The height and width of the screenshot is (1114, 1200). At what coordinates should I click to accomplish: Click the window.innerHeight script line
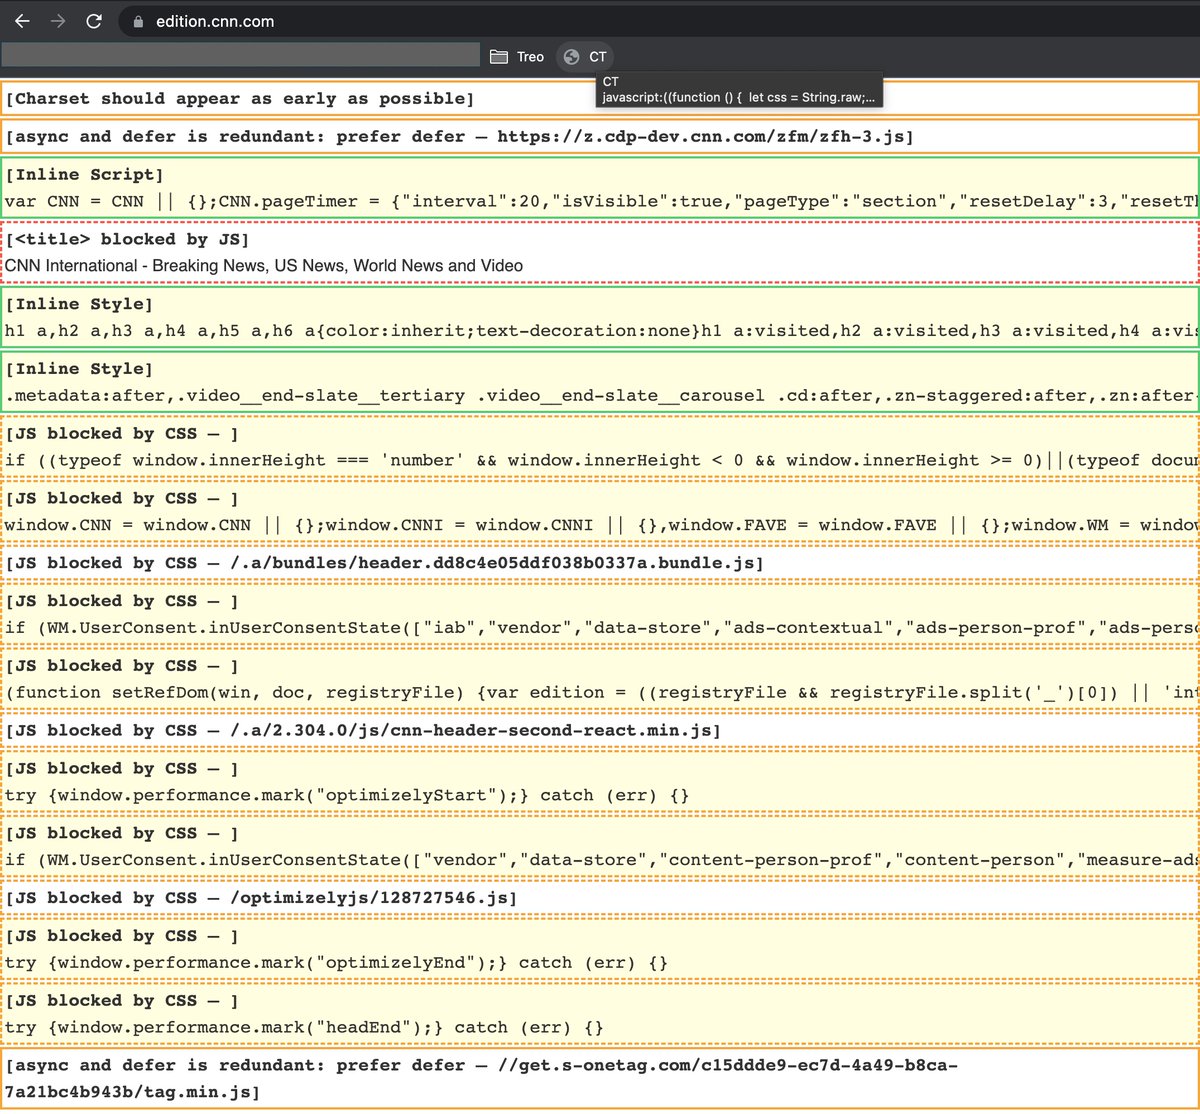coord(600,461)
